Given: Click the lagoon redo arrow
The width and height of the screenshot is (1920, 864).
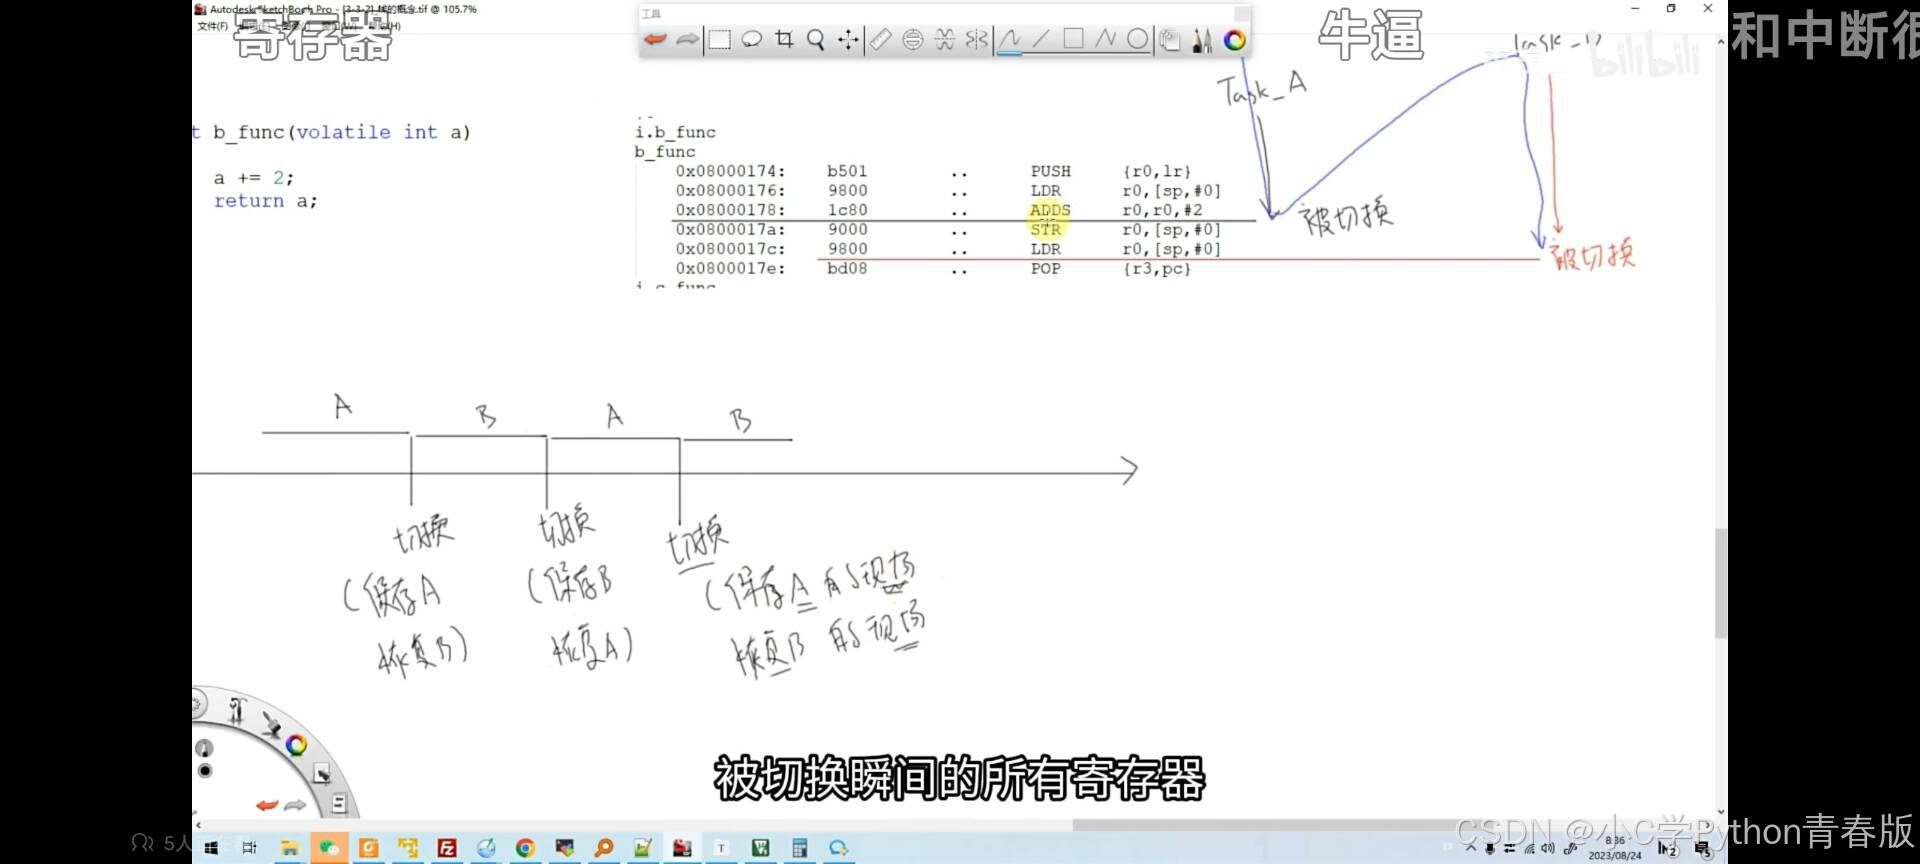Looking at the screenshot, I should [x=296, y=805].
